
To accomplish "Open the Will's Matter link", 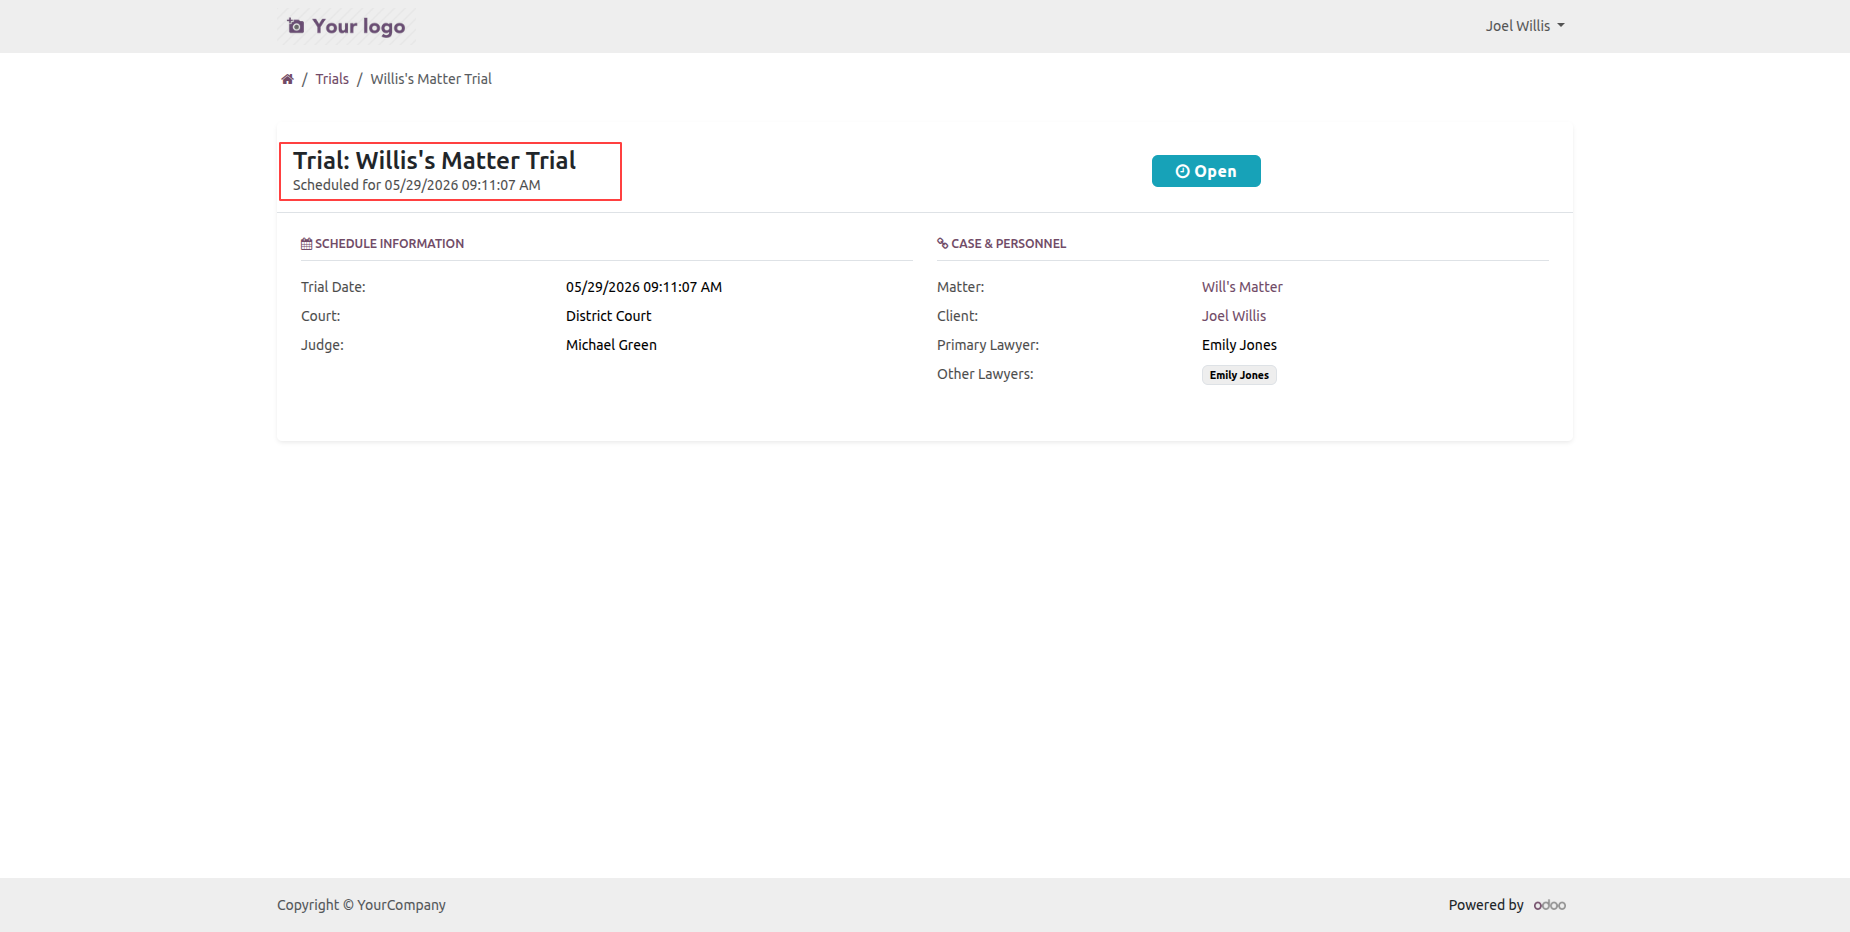I will tap(1242, 287).
